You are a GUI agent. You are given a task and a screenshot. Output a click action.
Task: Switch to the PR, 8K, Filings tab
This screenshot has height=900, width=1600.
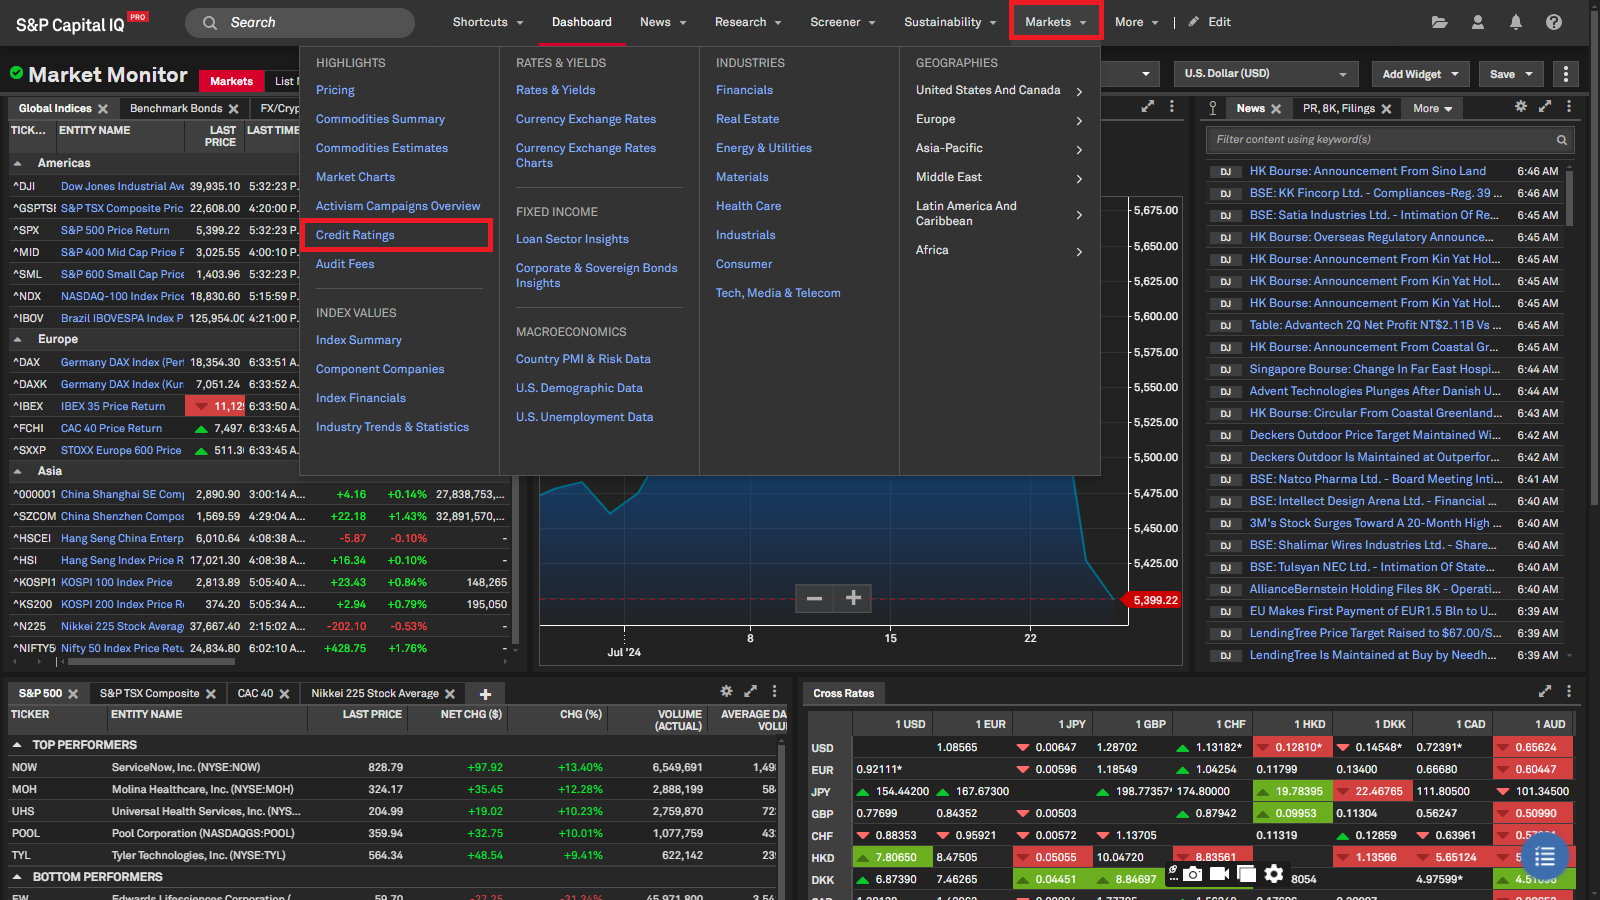(1338, 108)
